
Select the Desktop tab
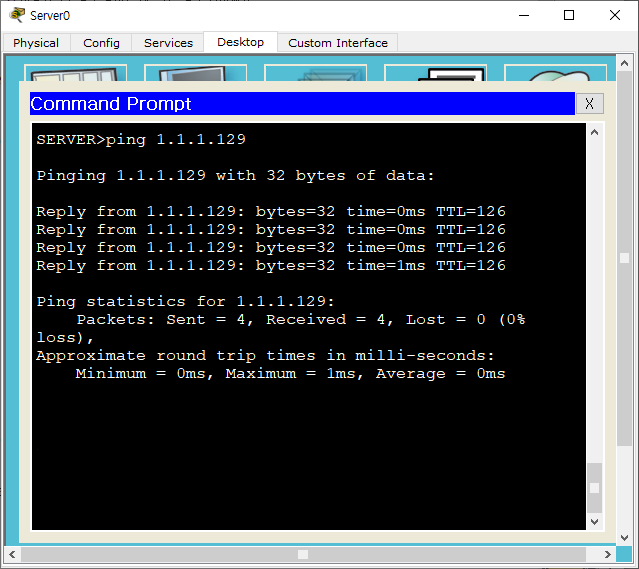coord(240,42)
